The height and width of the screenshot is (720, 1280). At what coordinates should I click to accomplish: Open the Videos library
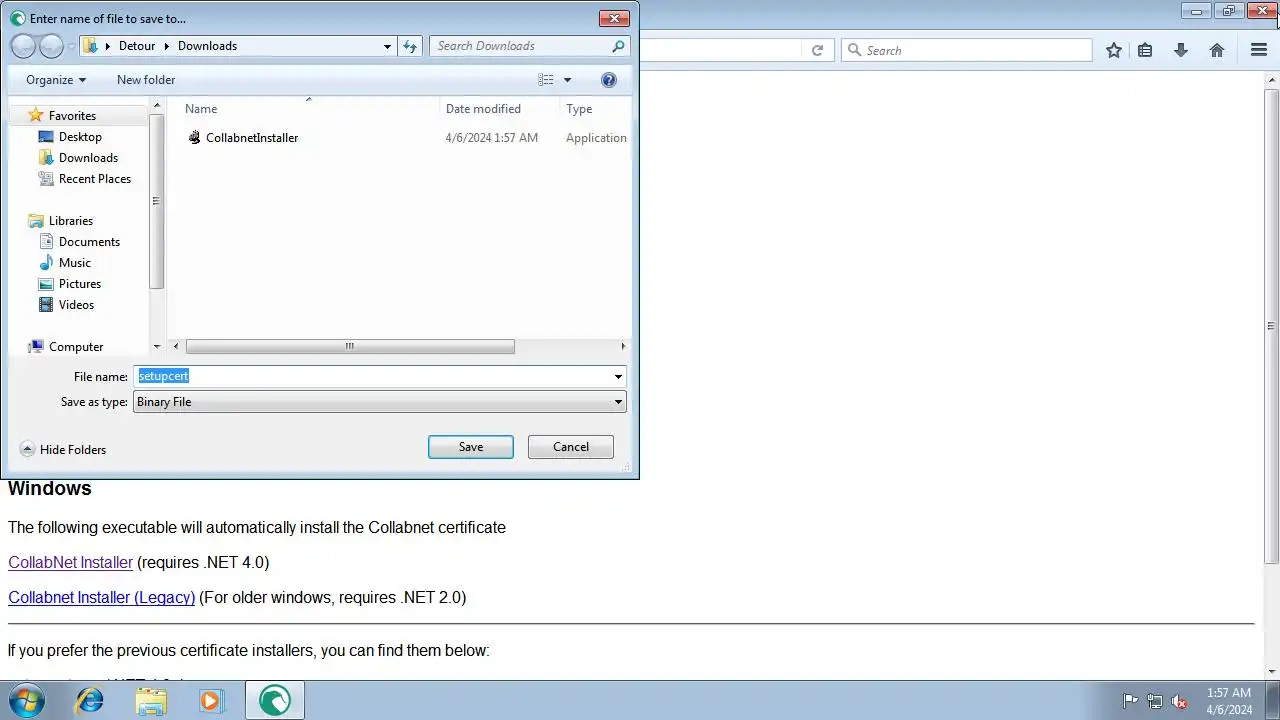tap(76, 305)
